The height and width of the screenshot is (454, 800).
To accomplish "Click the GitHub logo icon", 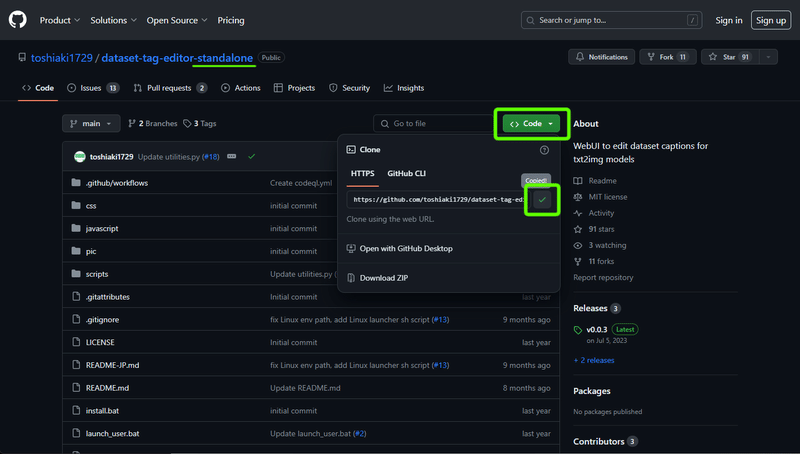I will tap(17, 20).
